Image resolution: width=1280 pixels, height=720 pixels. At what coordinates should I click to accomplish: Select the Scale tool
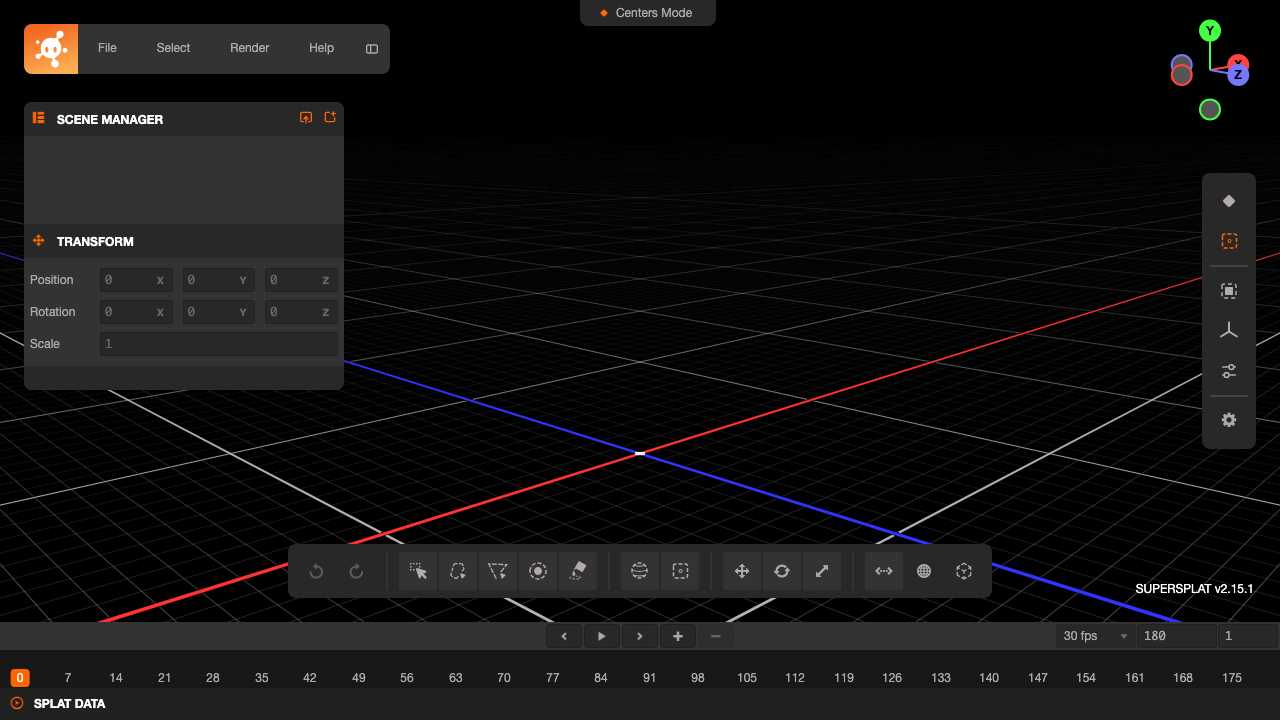tap(822, 570)
